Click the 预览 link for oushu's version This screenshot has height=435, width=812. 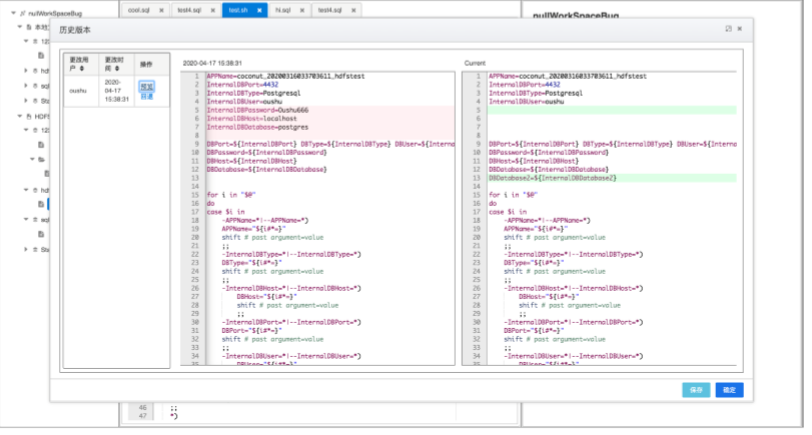click(146, 87)
